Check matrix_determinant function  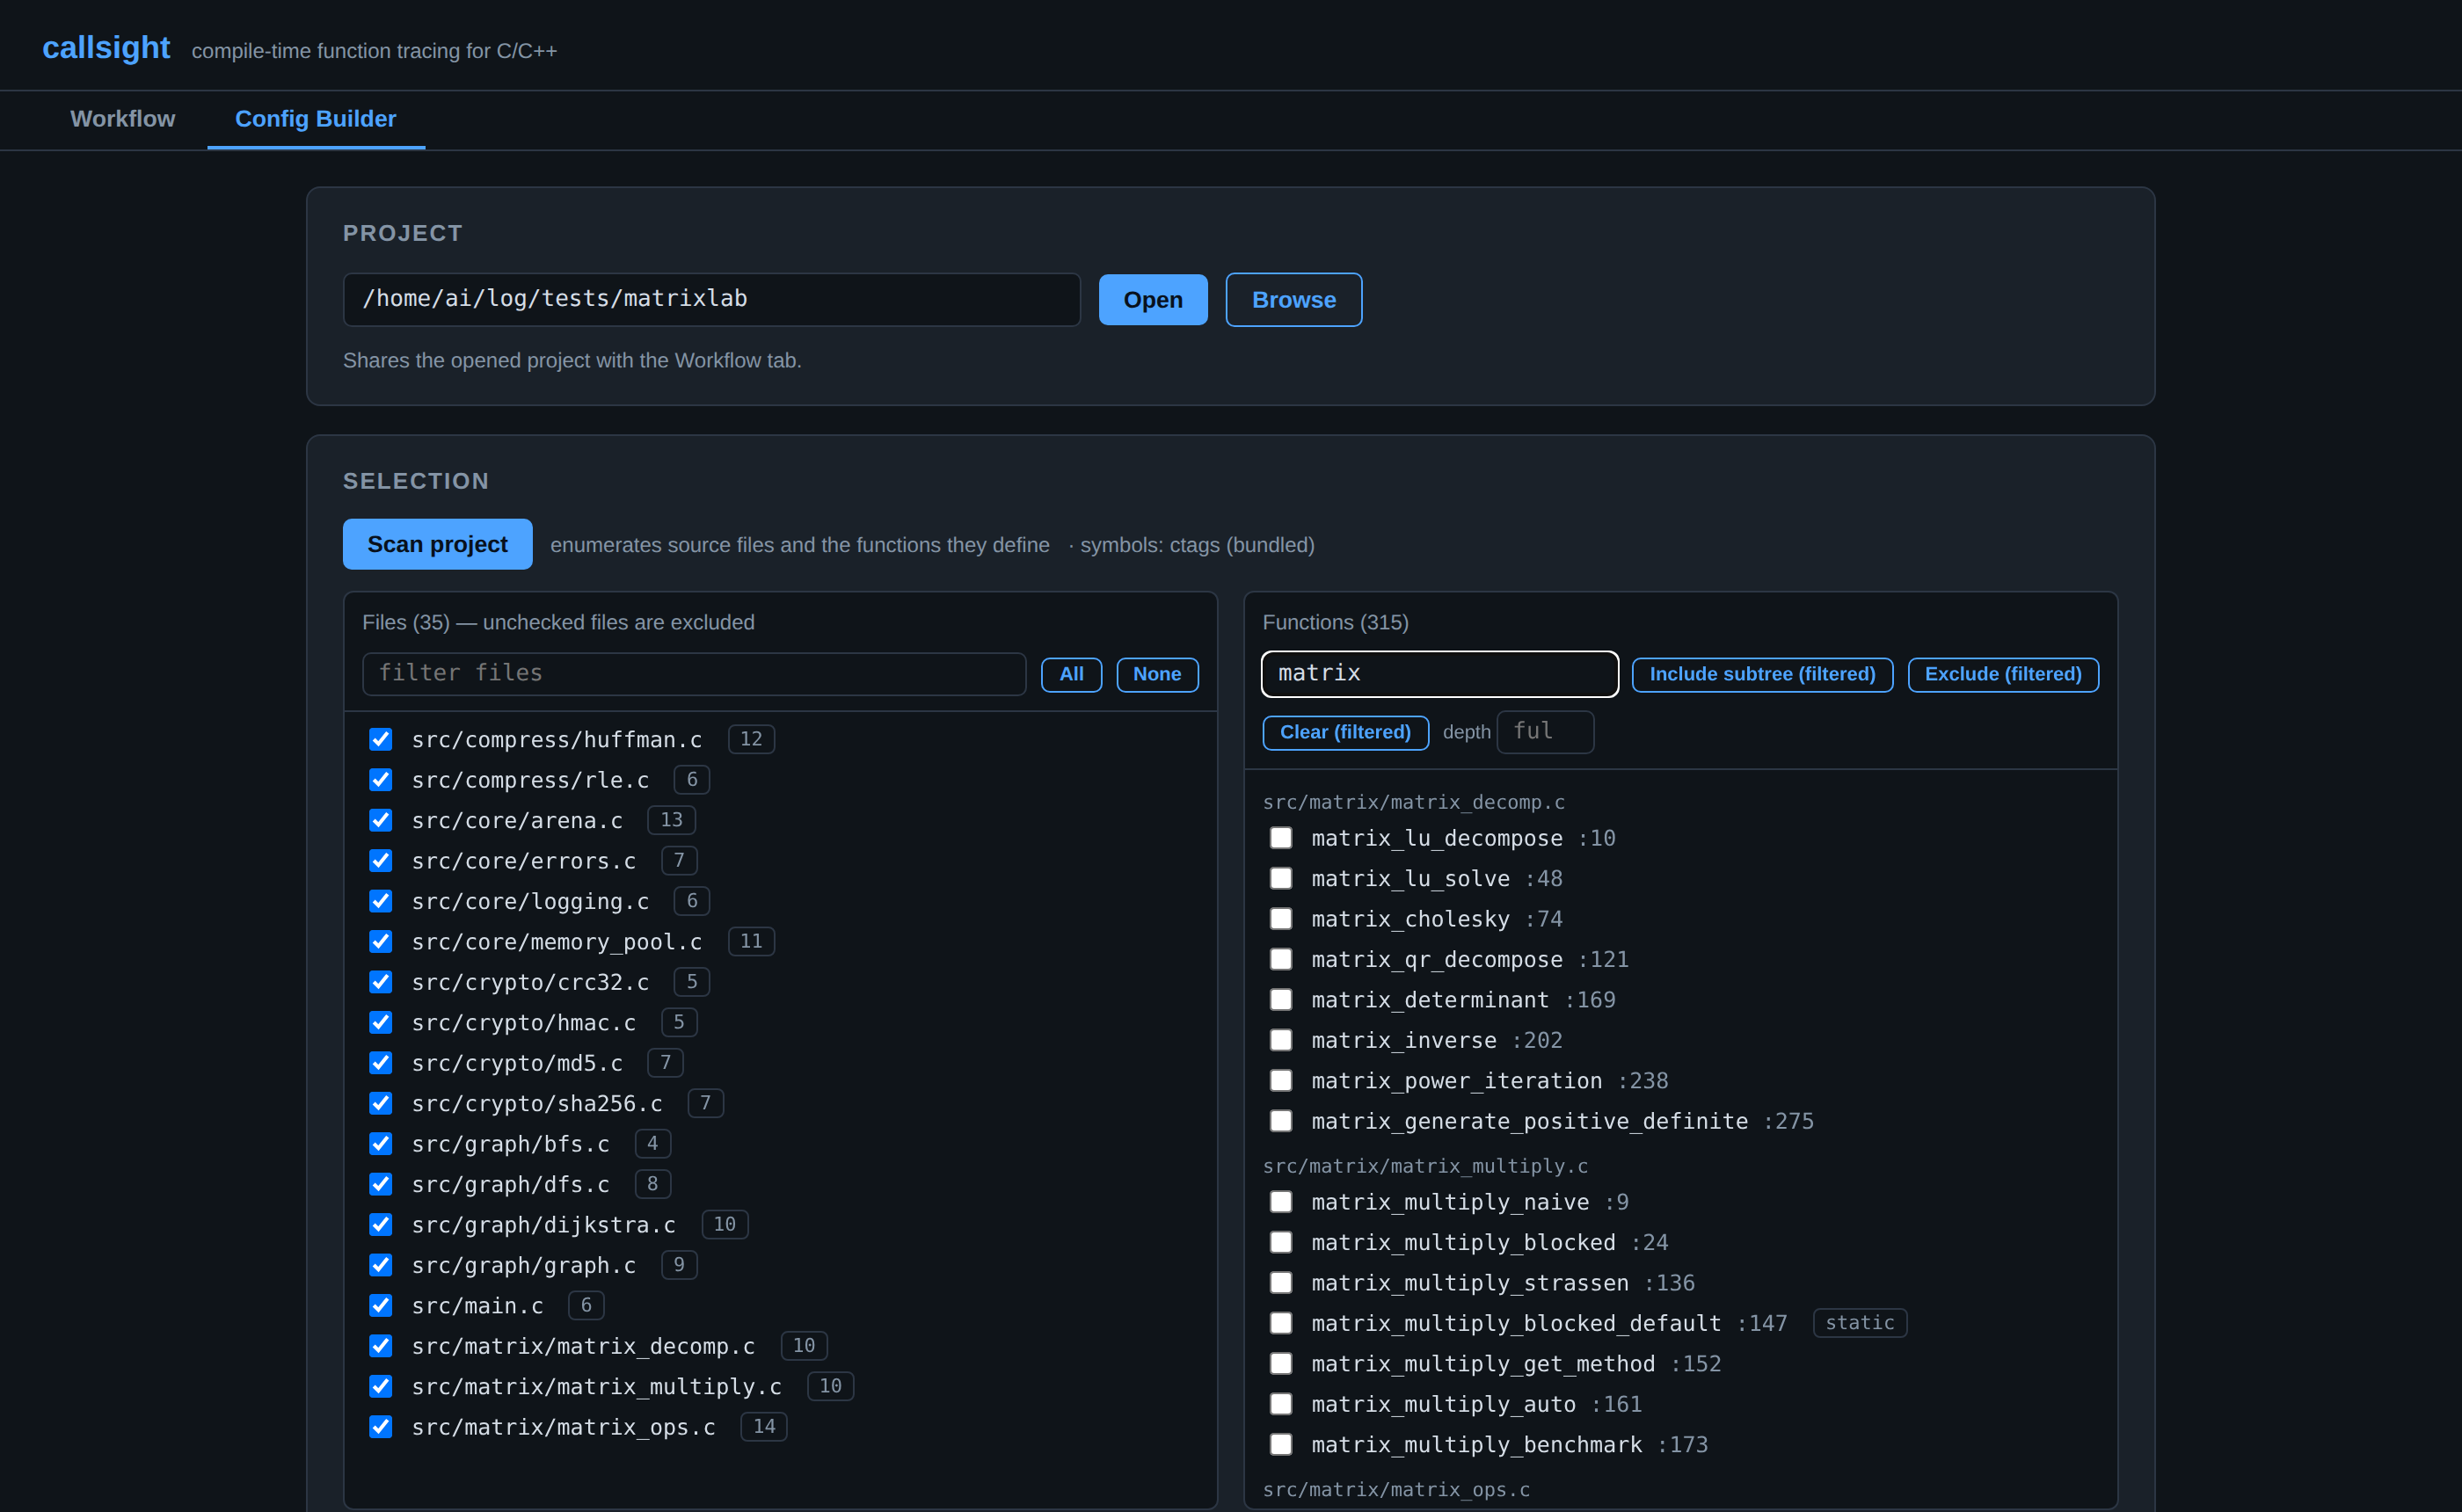click(x=1280, y=999)
